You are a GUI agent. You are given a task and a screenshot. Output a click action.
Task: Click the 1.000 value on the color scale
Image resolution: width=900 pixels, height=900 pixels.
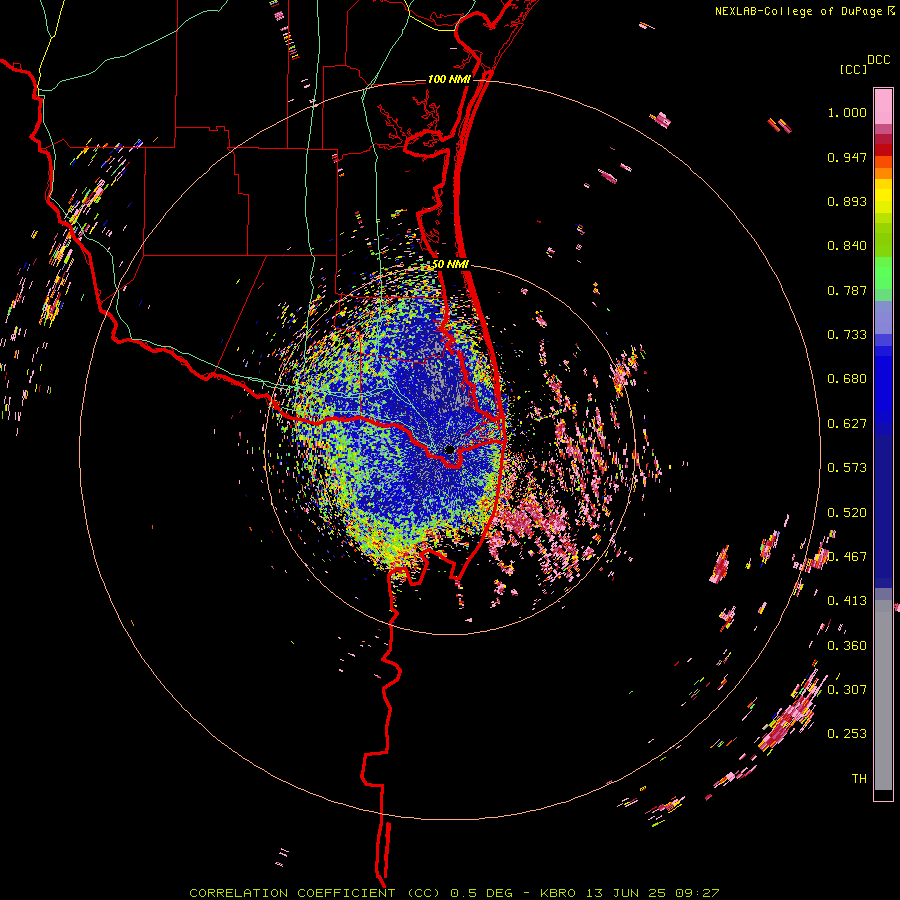click(847, 112)
